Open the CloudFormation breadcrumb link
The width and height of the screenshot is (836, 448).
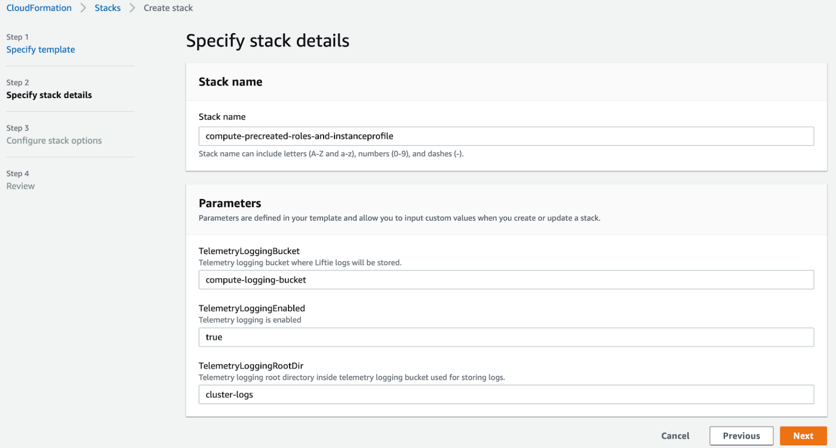point(39,8)
